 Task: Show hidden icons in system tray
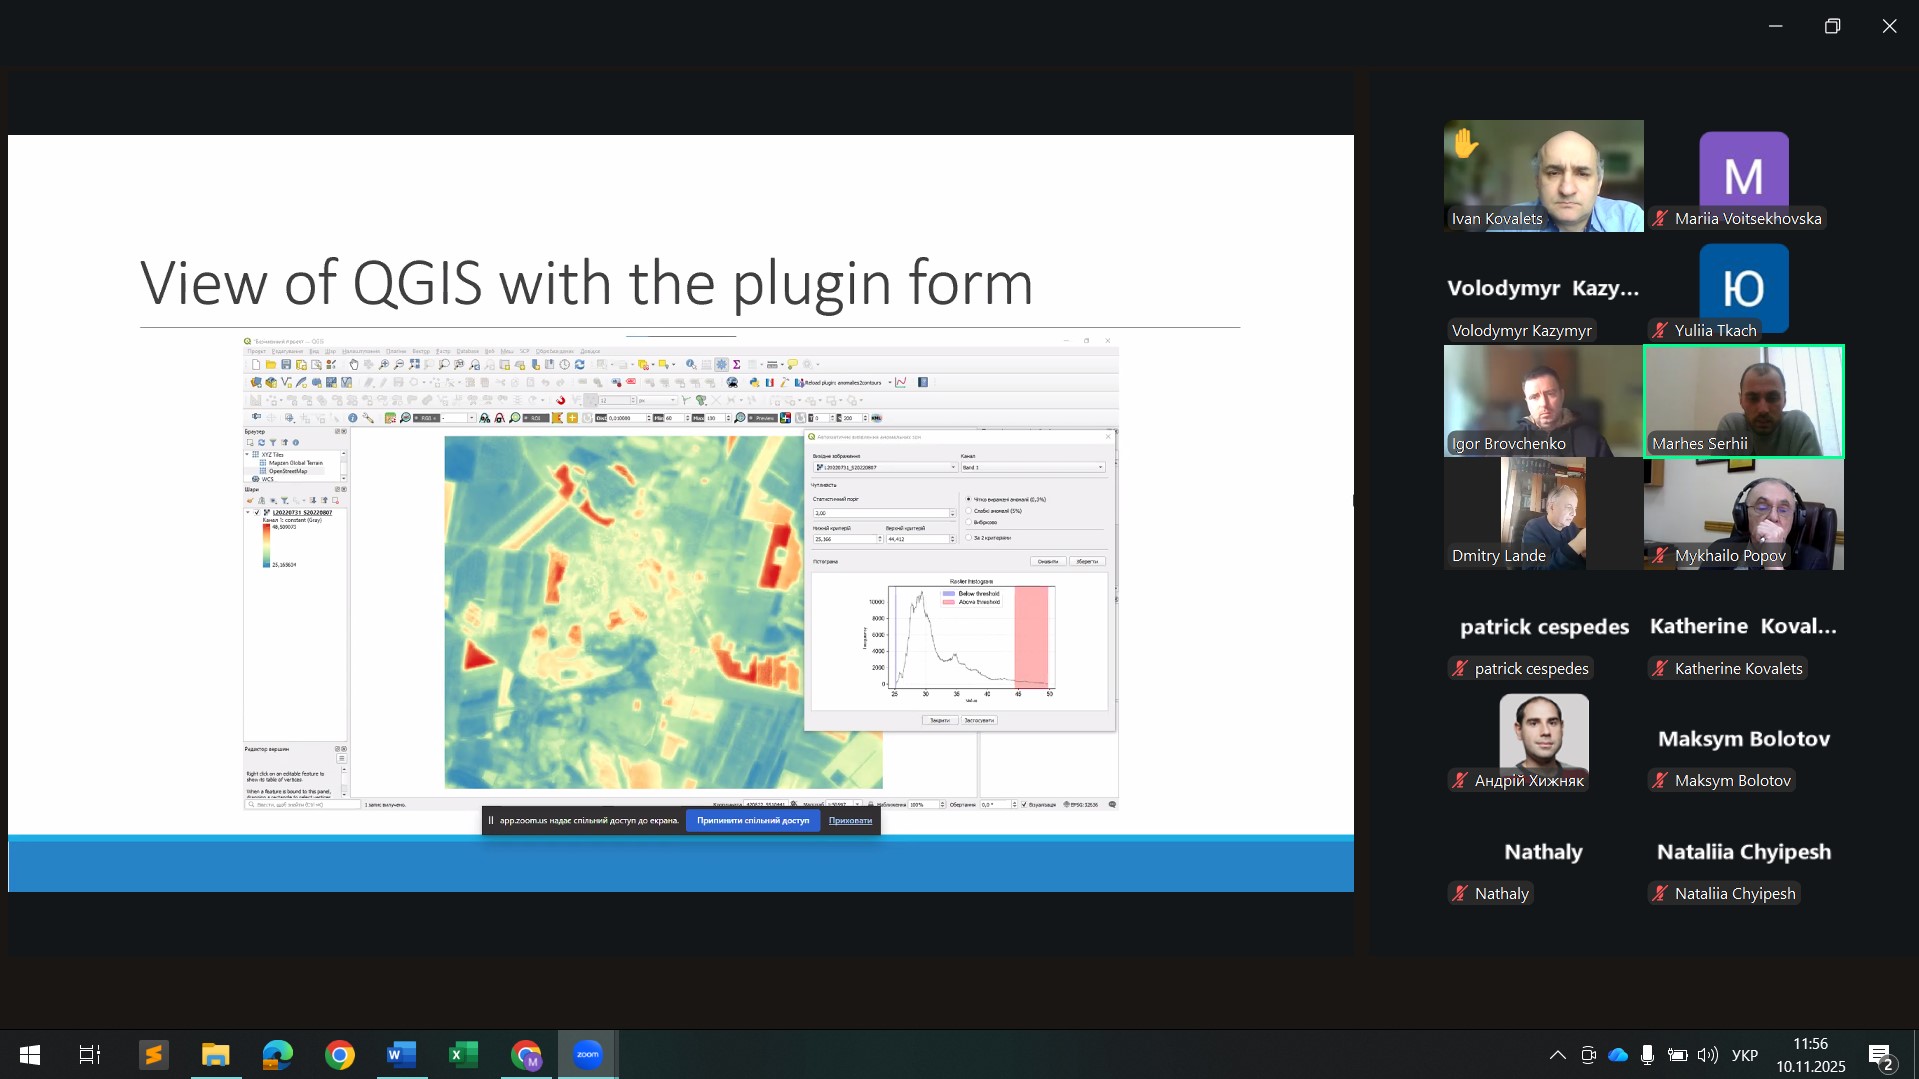coord(1557,1055)
